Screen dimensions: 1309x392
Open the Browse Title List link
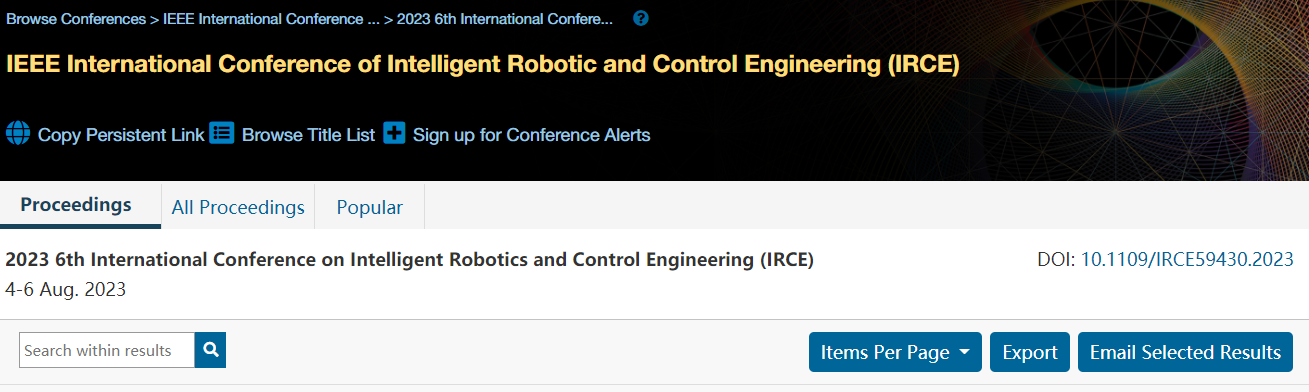pos(308,134)
